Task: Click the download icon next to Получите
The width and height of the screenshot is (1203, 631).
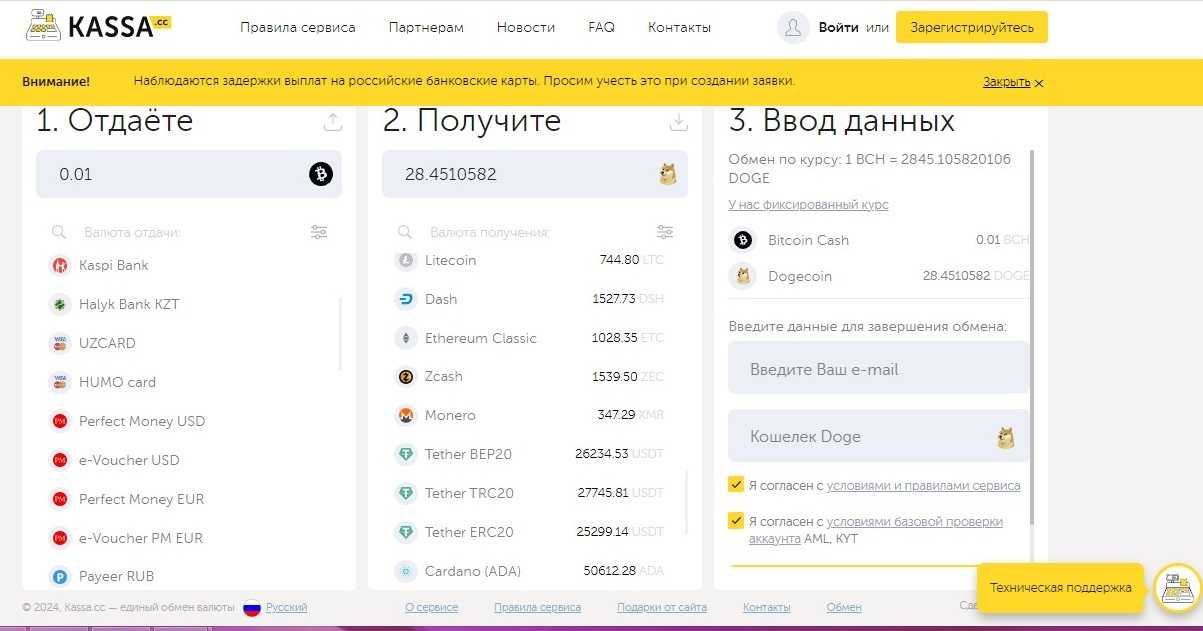Action: point(679,122)
